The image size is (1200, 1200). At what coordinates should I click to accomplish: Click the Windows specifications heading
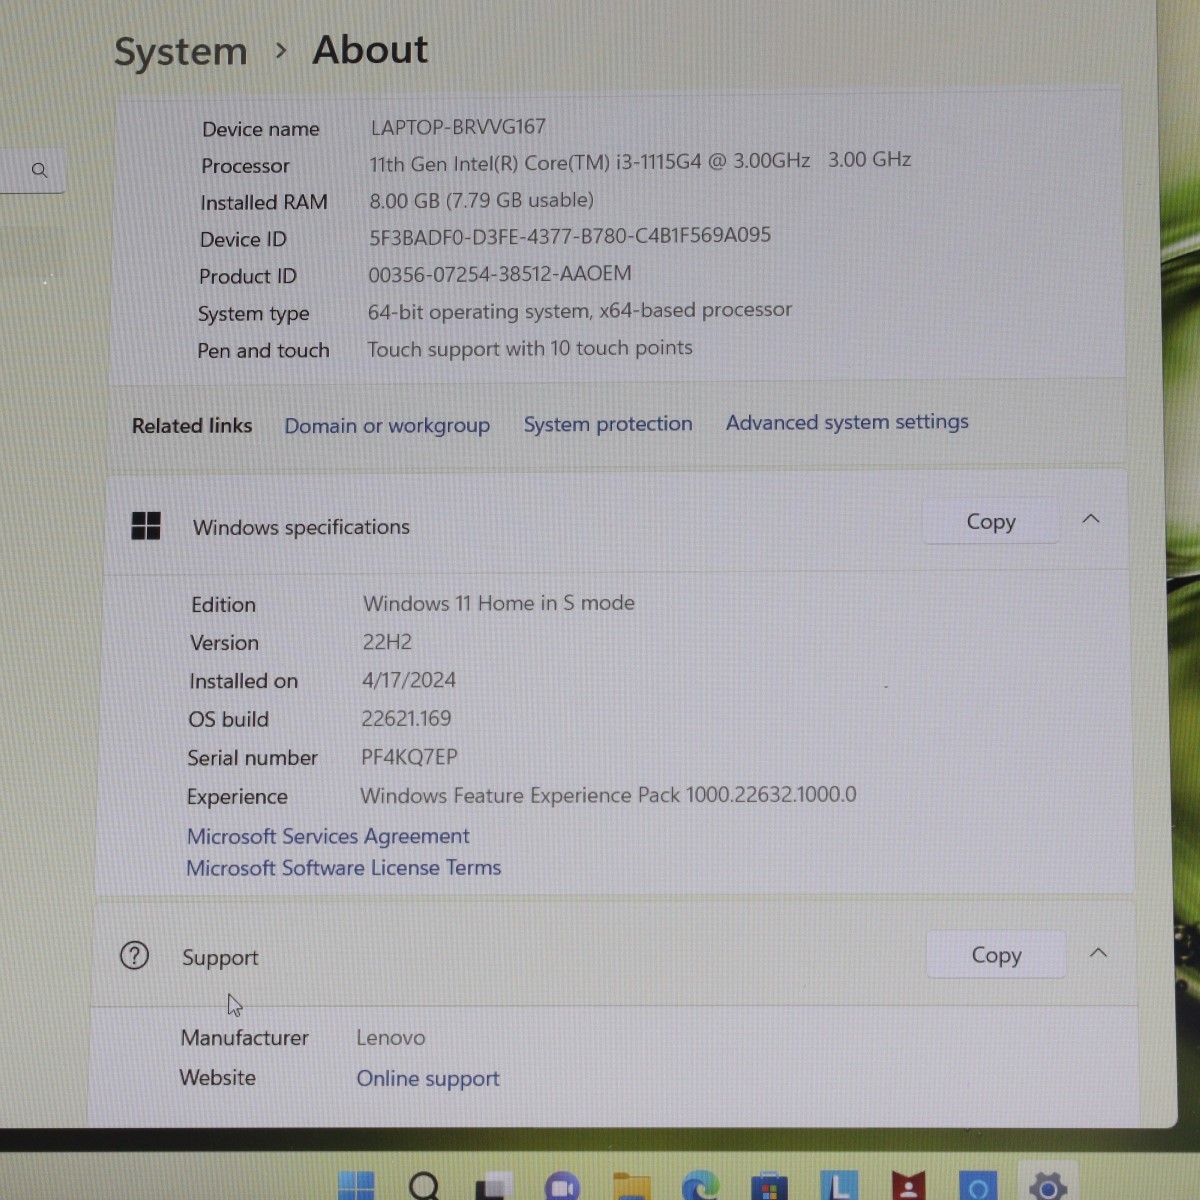pos(301,527)
